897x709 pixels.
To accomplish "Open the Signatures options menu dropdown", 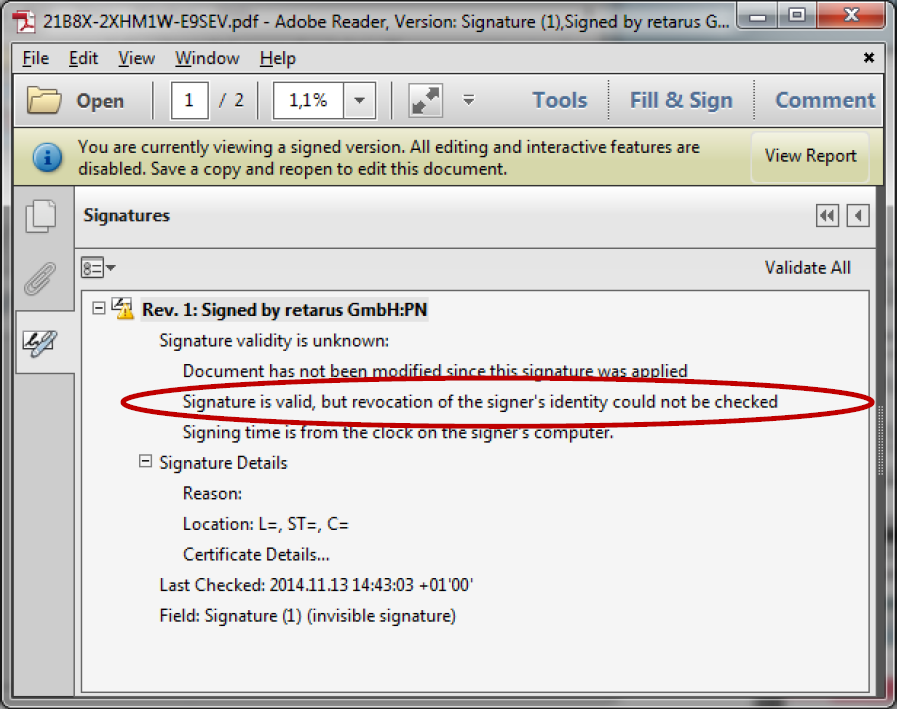I will [x=99, y=268].
